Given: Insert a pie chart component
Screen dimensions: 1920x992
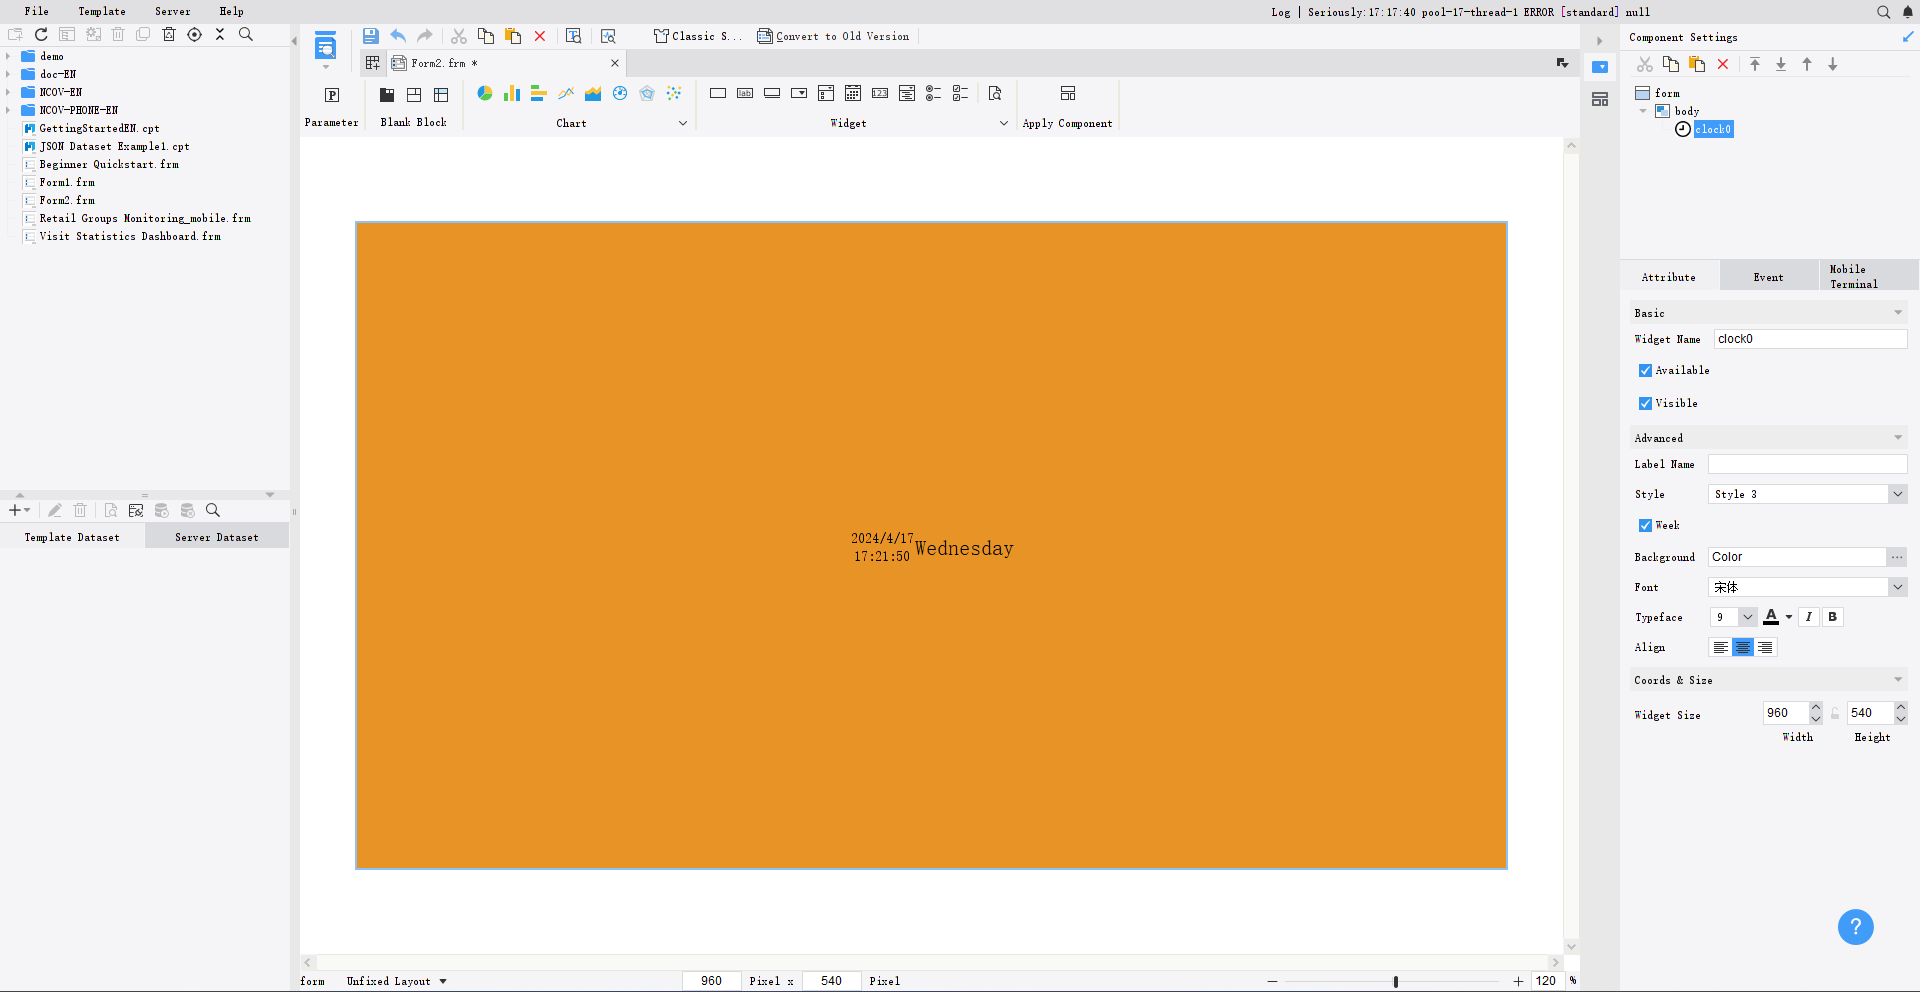Looking at the screenshot, I should [485, 93].
